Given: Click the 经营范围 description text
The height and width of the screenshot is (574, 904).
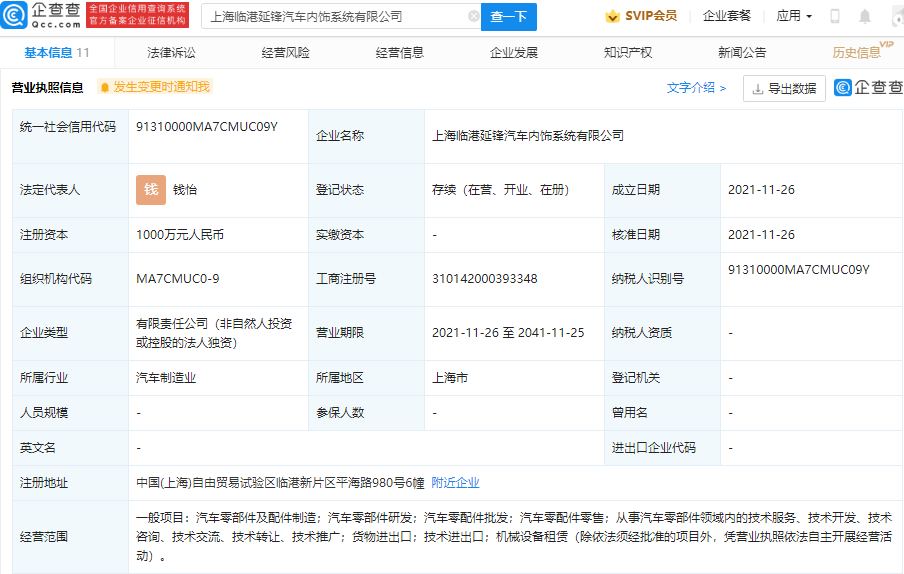Looking at the screenshot, I should point(514,537).
